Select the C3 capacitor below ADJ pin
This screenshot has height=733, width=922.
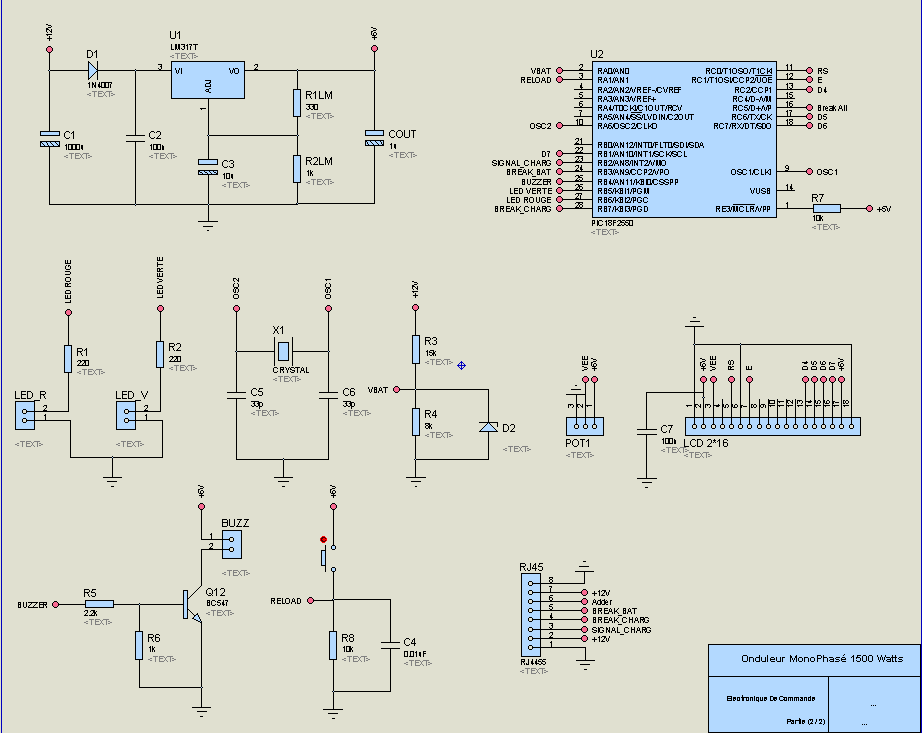pyautogui.click(x=208, y=167)
